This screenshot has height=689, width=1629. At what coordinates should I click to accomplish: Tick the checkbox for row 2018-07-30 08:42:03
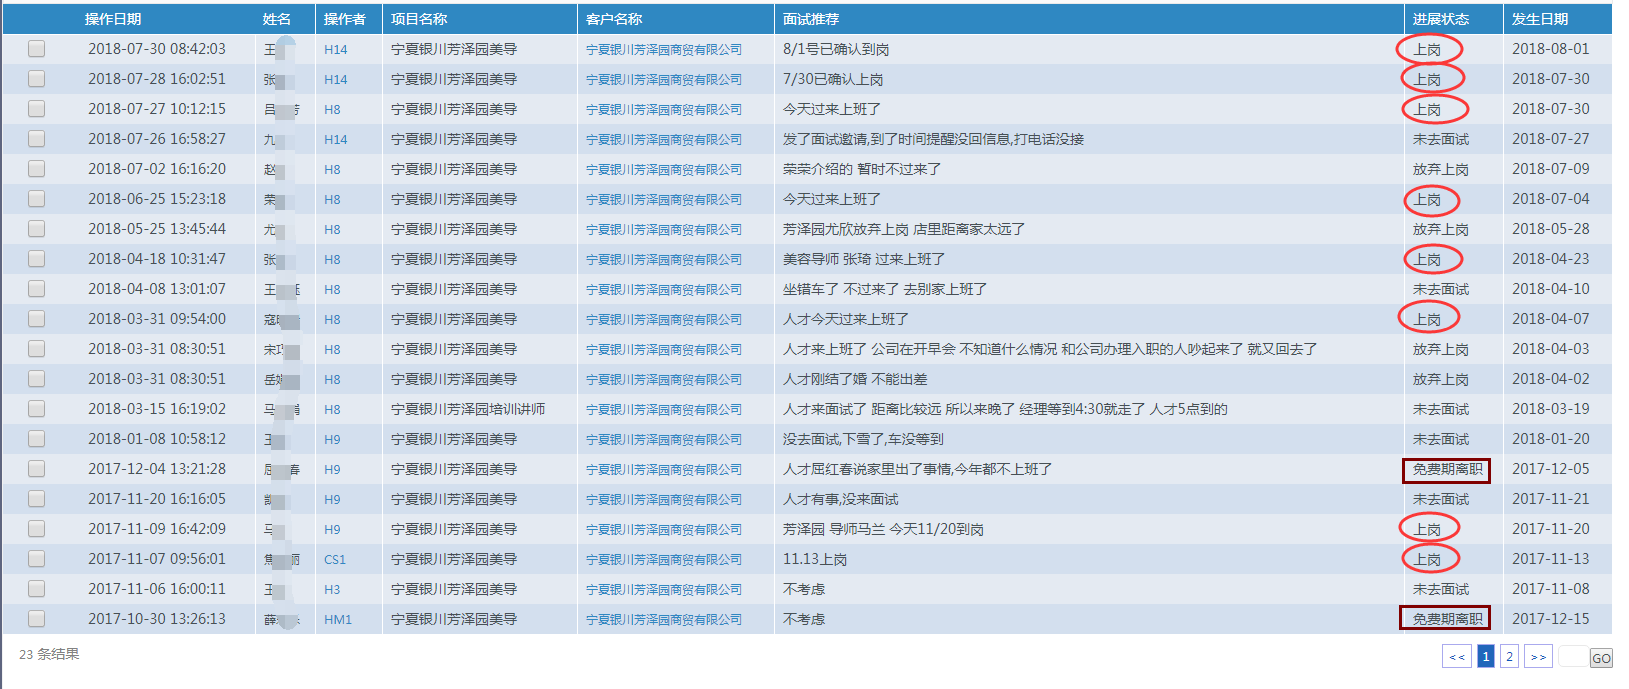pos(37,49)
